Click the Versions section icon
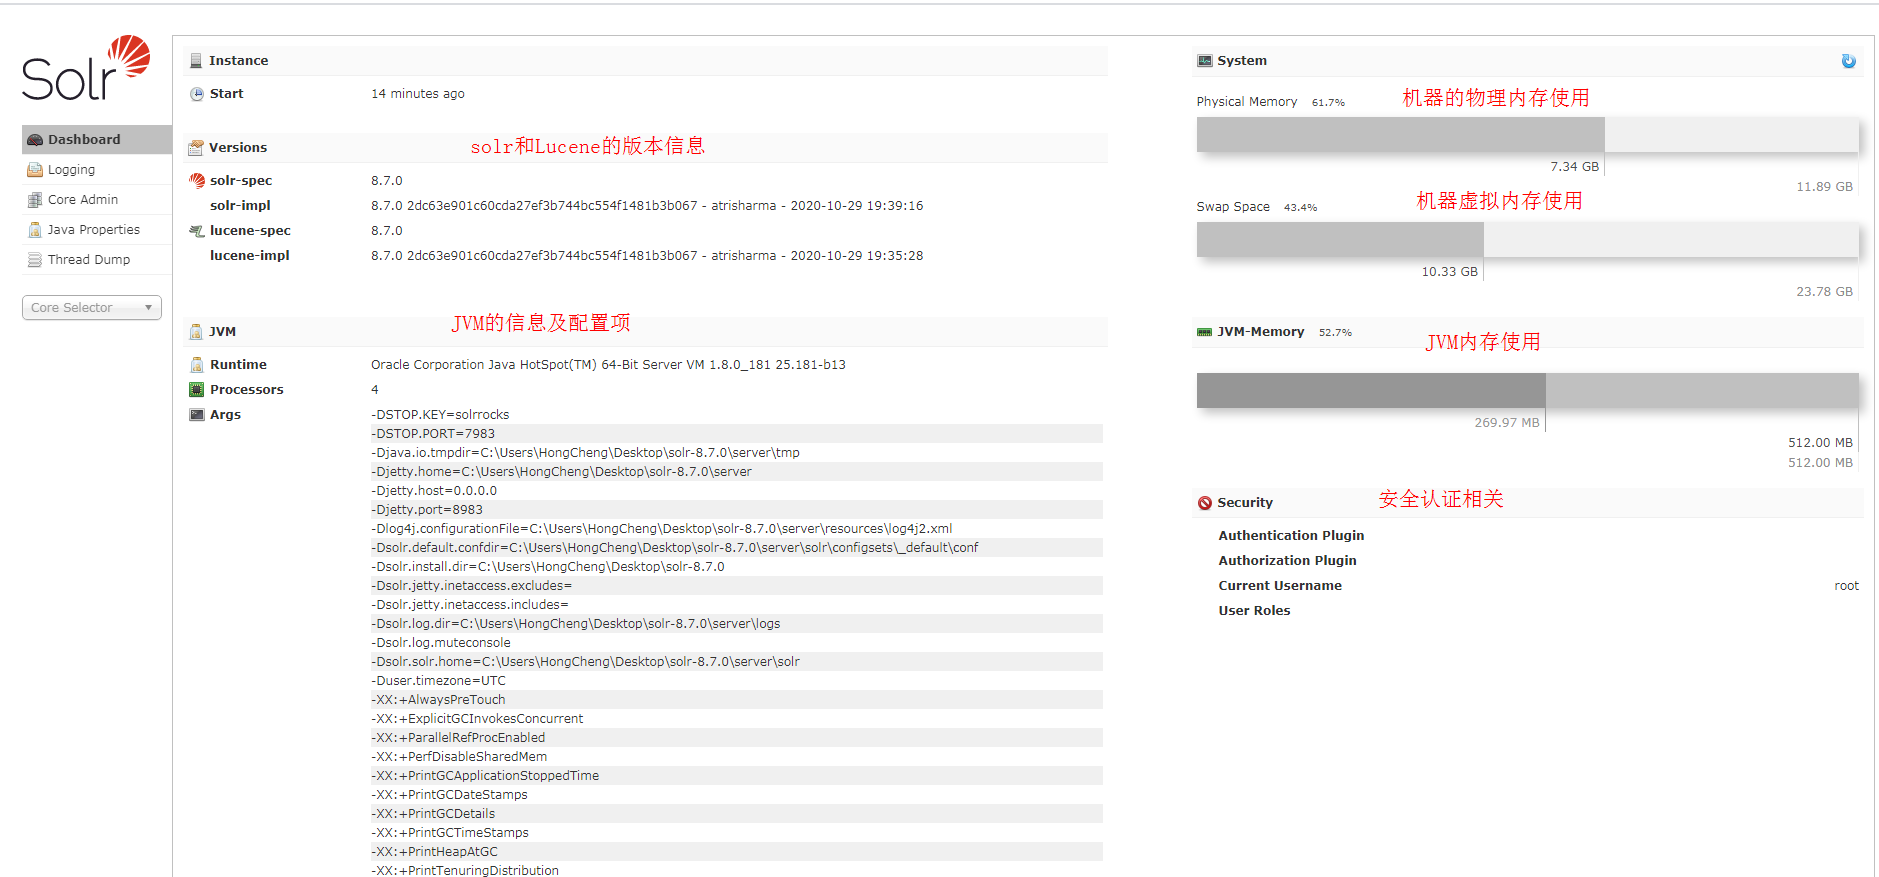Image resolution: width=1879 pixels, height=877 pixels. point(196,148)
